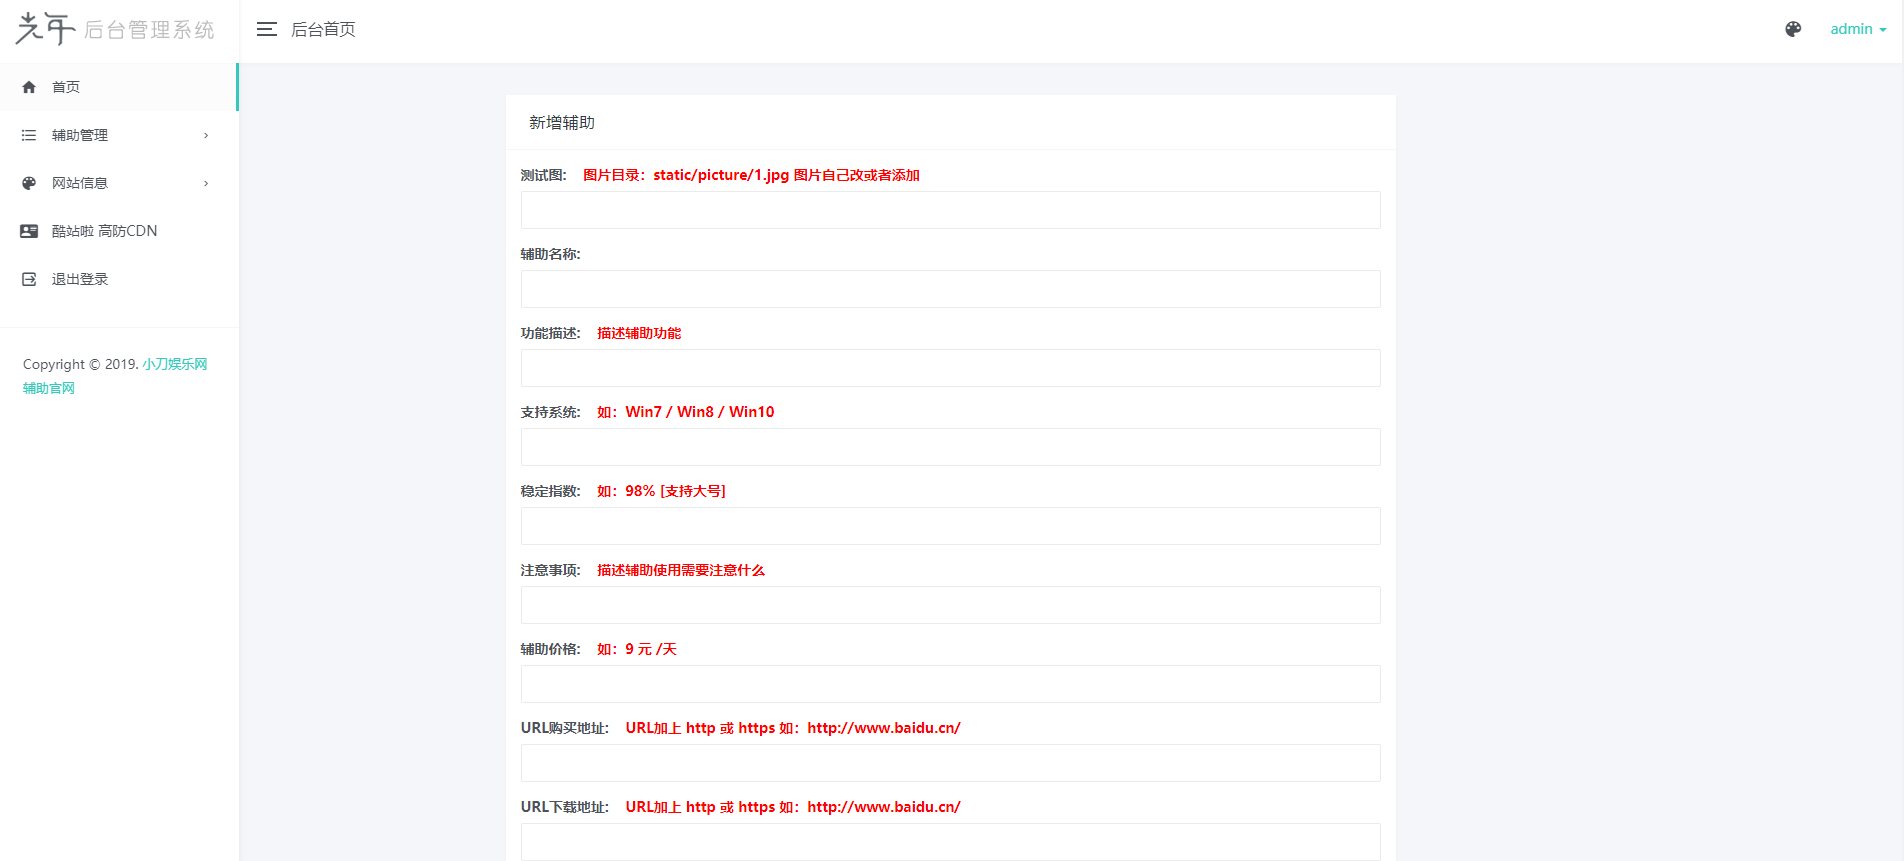Click into the 支持系统 input field
Screen dimensions: 1904x861
point(950,447)
